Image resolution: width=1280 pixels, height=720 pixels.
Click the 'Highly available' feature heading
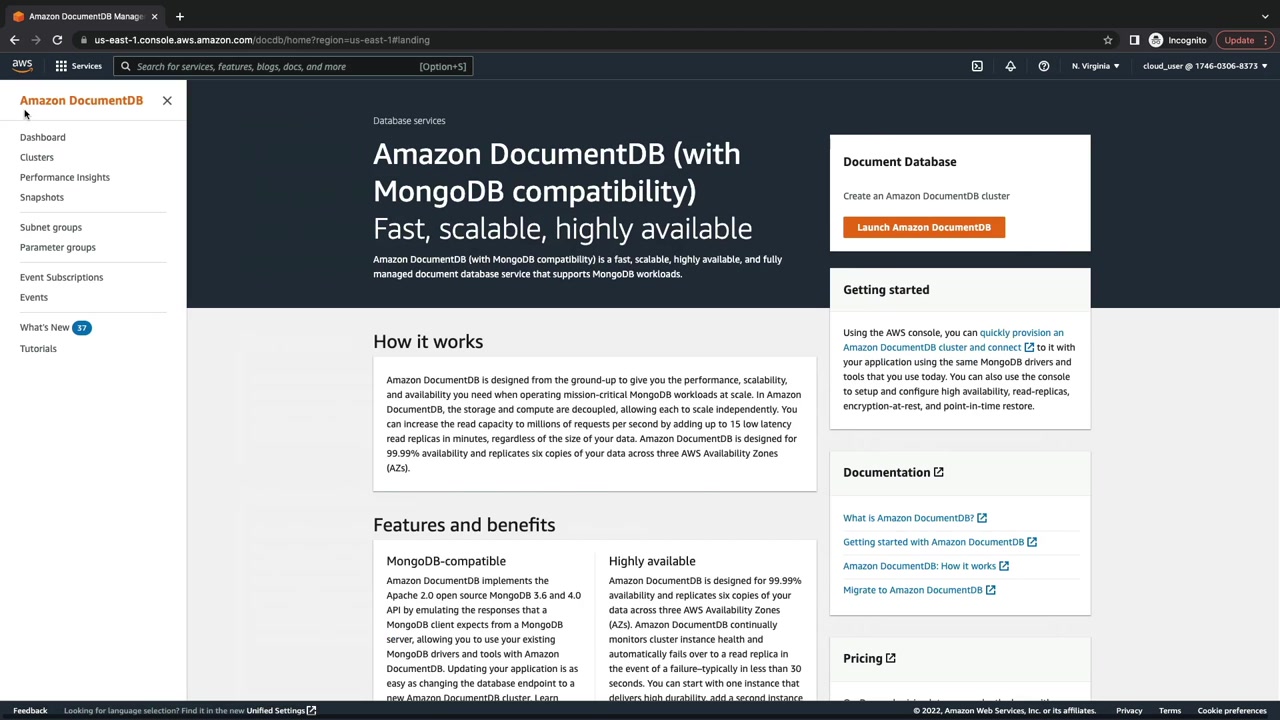click(652, 561)
